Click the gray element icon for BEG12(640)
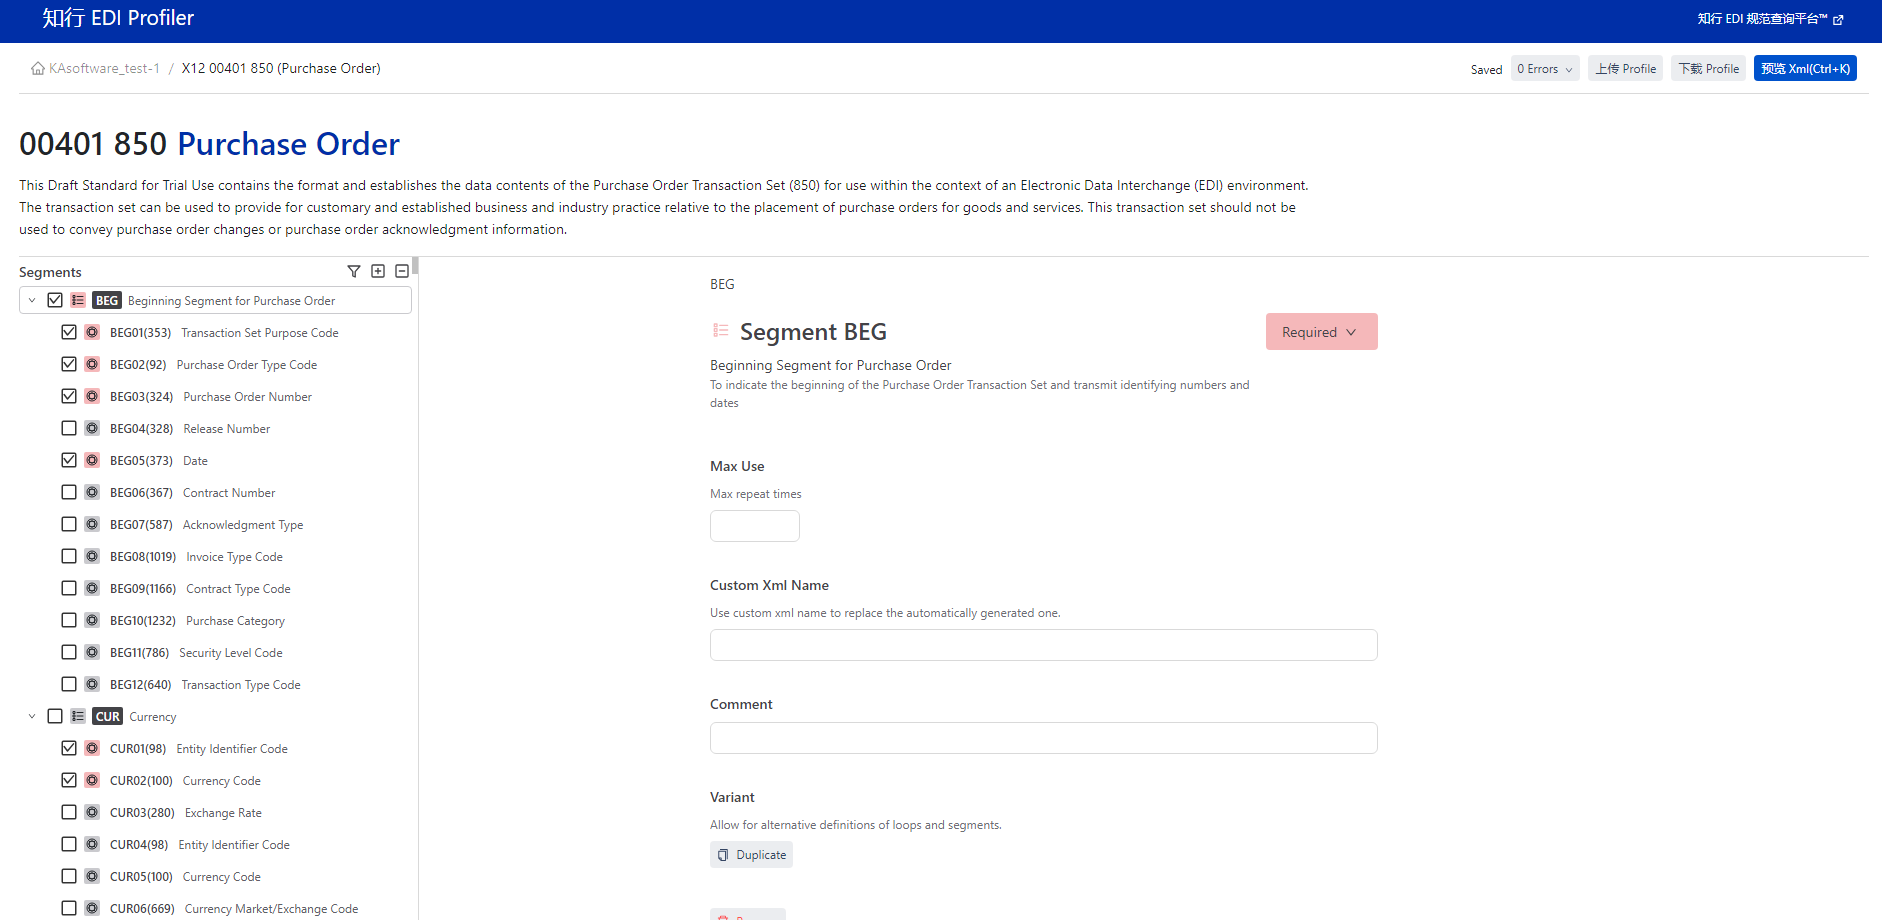1882x920 pixels. point(92,684)
